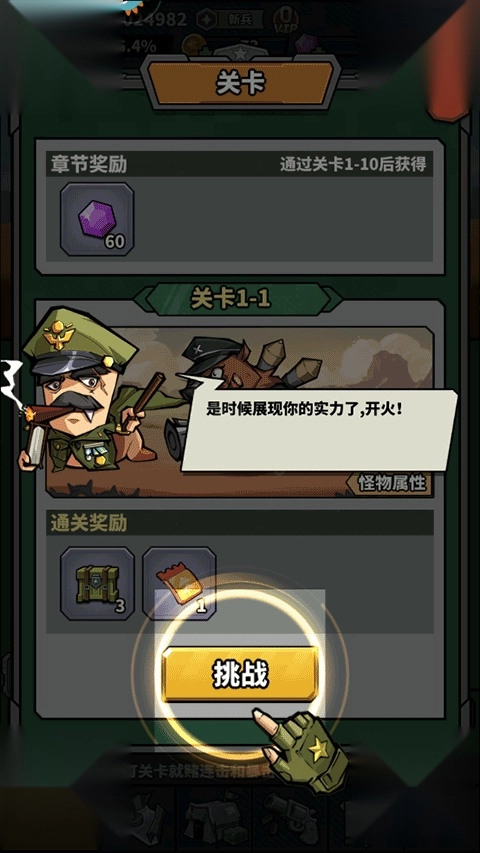Open the VIP 0 badge

285,21
